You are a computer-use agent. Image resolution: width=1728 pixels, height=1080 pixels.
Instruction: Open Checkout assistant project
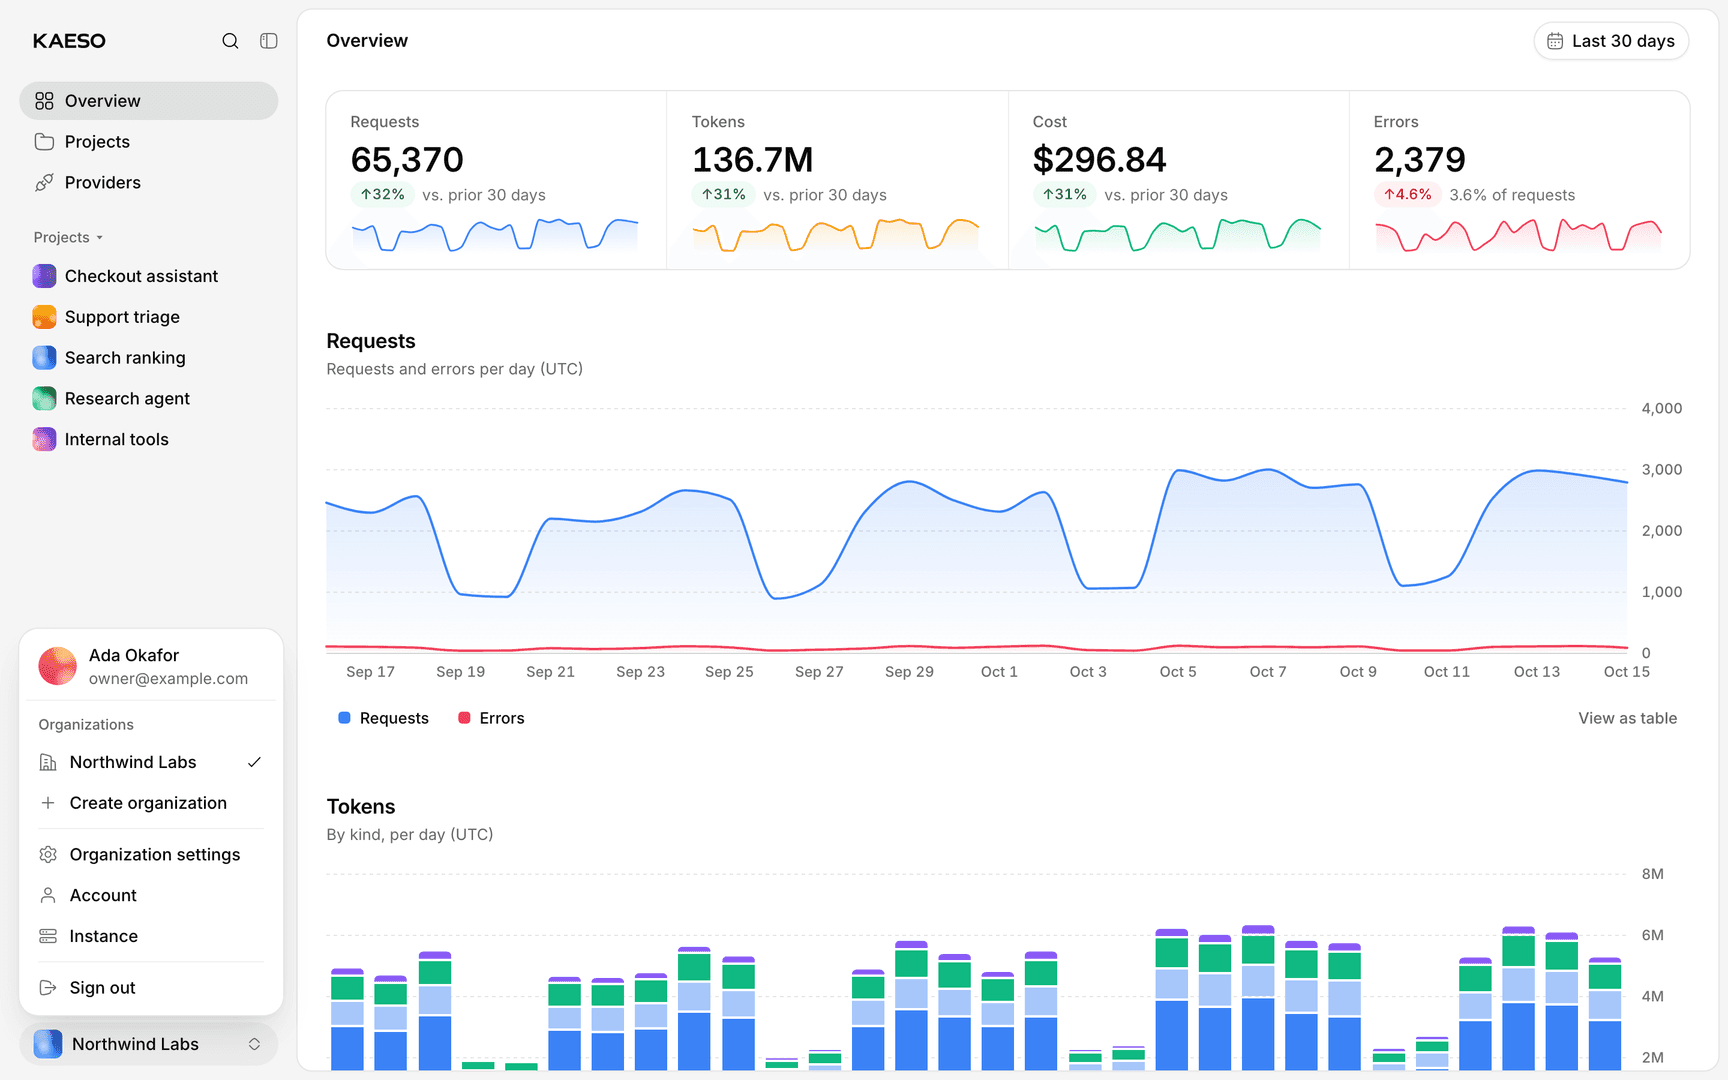[148, 276]
